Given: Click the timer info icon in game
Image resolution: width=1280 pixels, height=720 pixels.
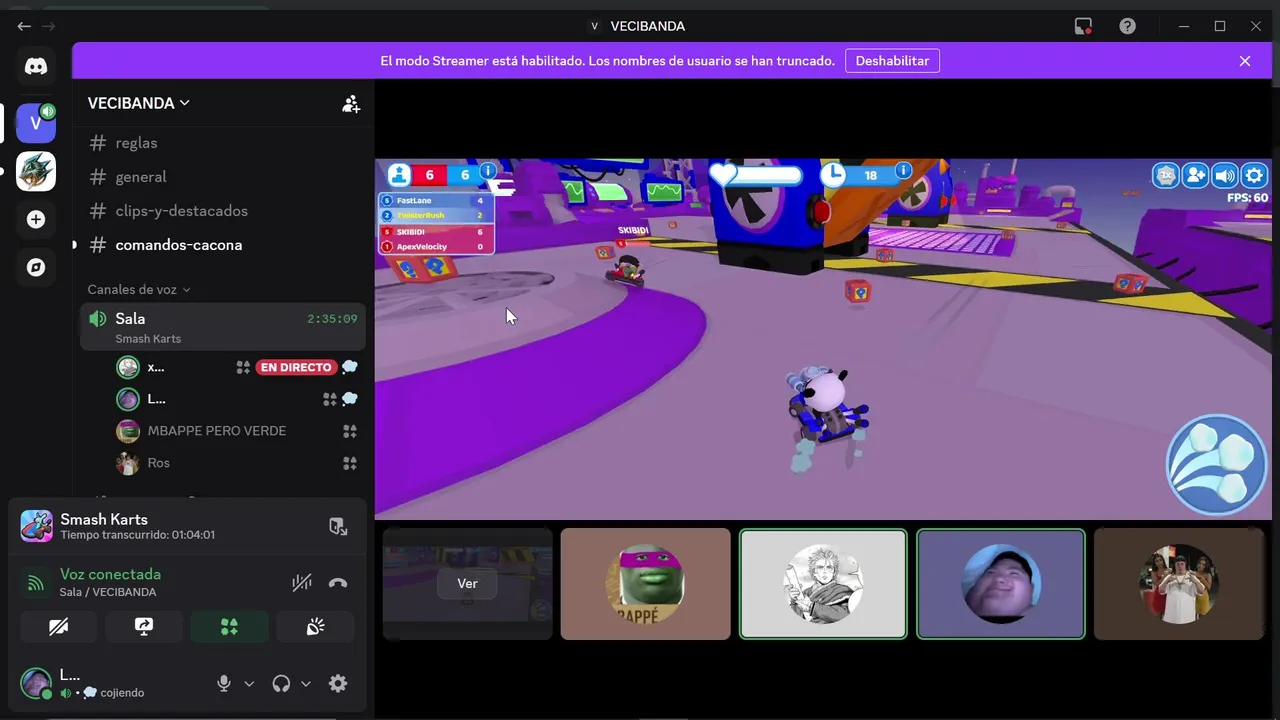Looking at the screenshot, I should click(x=903, y=171).
